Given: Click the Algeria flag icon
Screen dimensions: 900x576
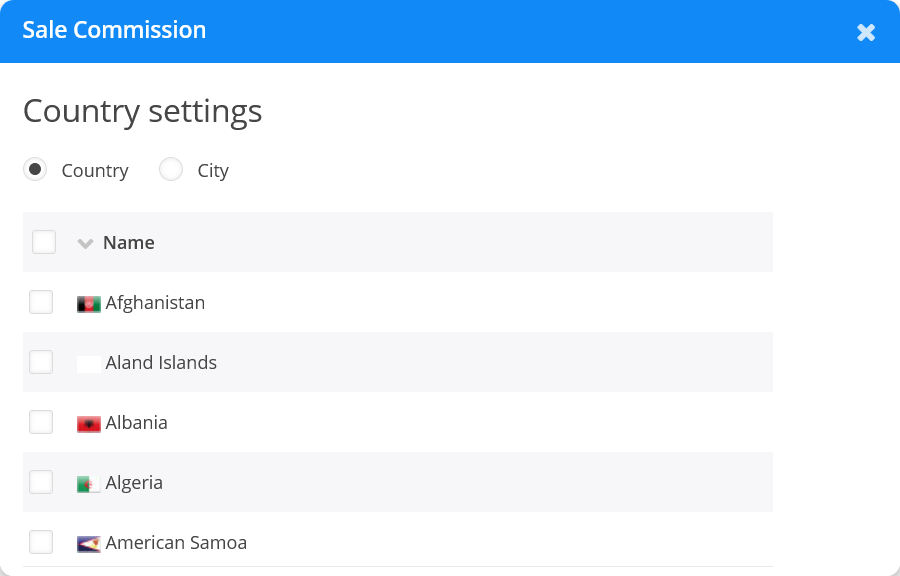Looking at the screenshot, I should (x=89, y=484).
